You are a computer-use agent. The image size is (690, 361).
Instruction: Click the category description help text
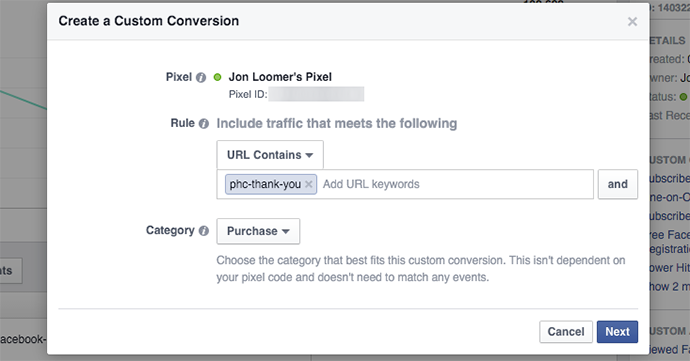[421, 269]
